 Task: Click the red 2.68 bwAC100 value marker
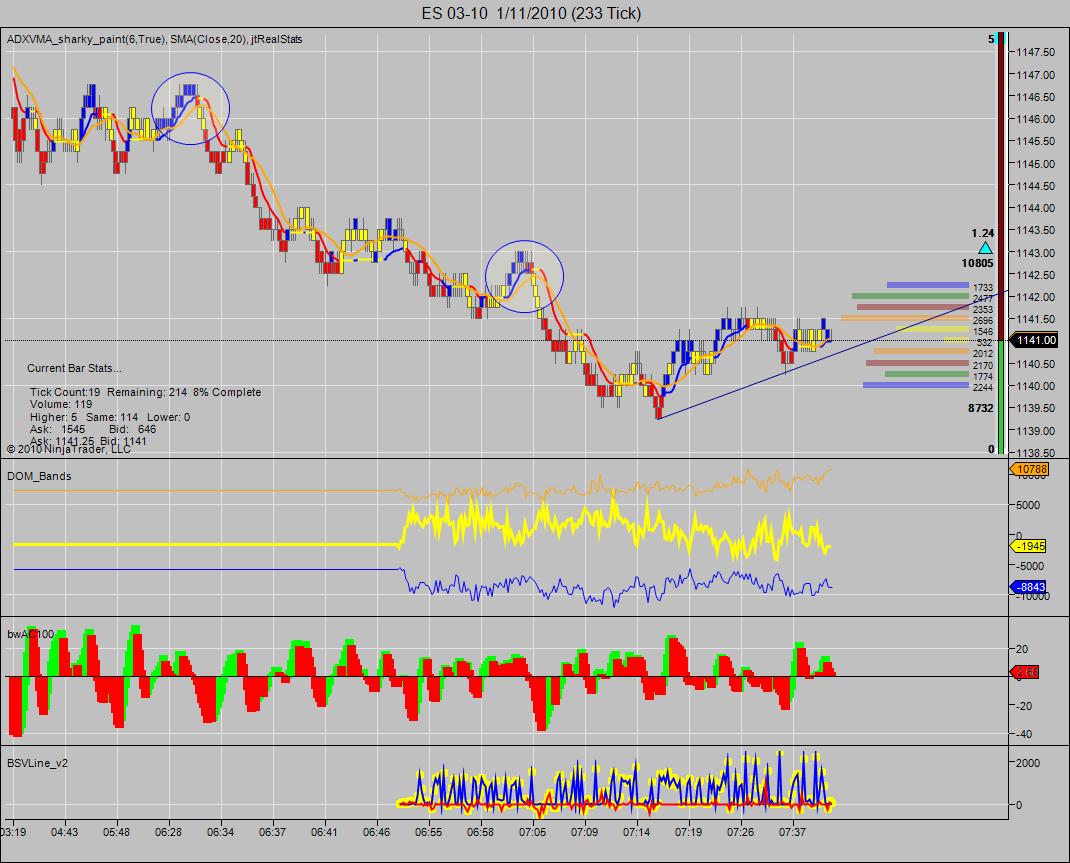point(1026,673)
